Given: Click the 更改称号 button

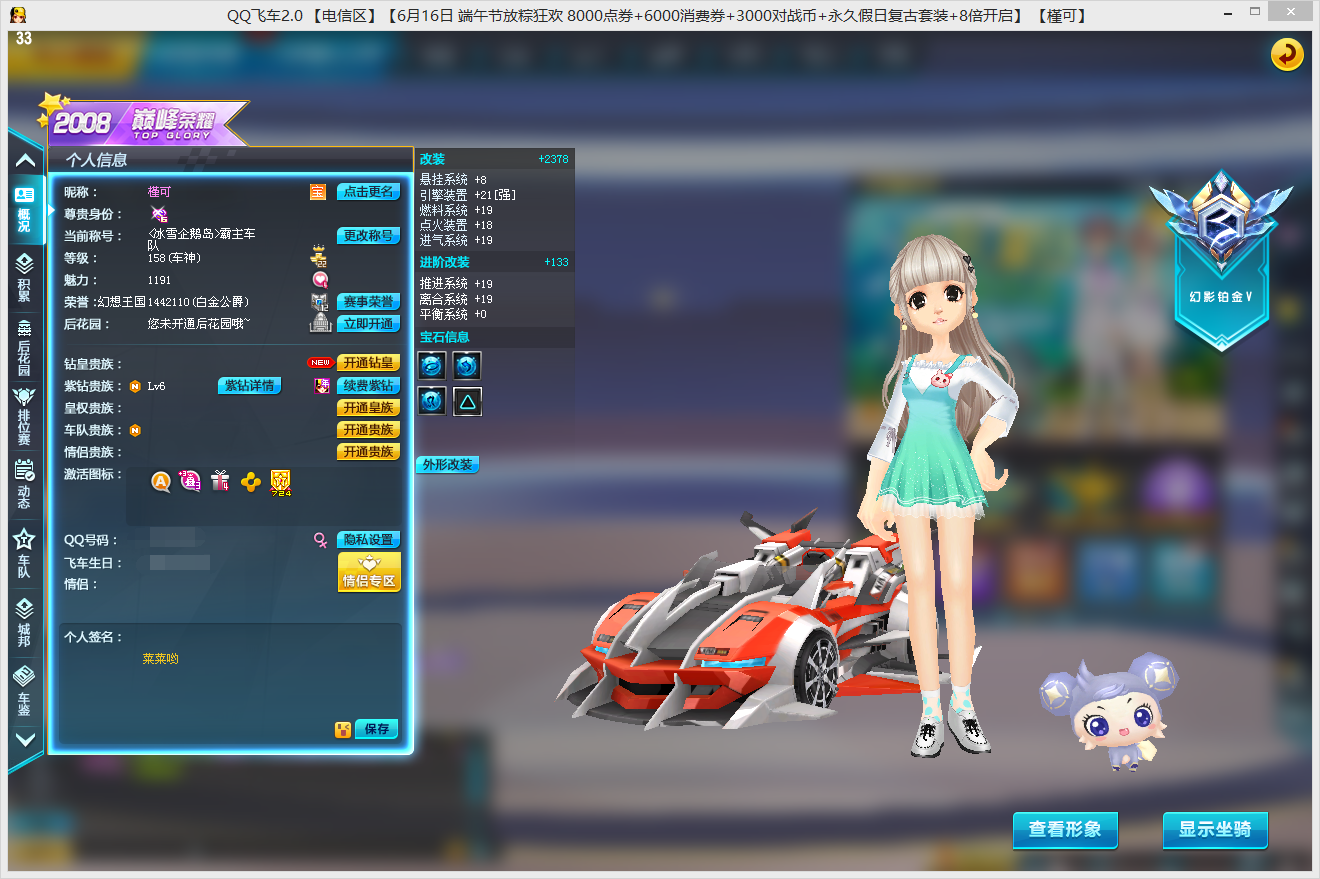Looking at the screenshot, I should [x=368, y=236].
